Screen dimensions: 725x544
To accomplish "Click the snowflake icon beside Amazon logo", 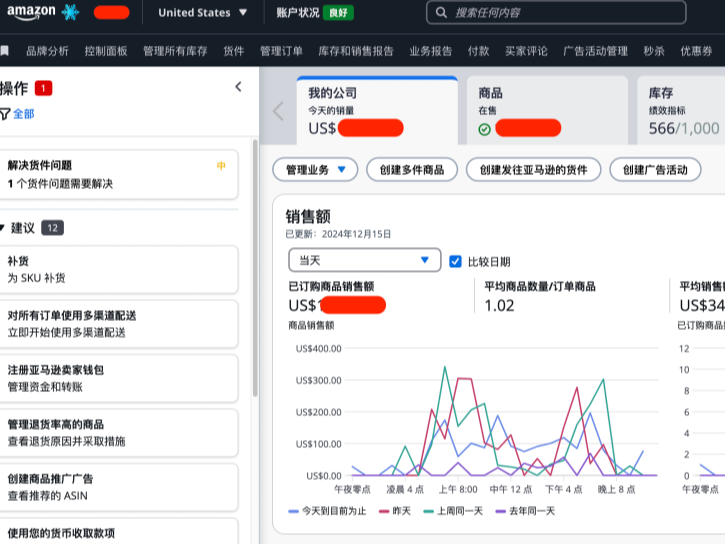I will click(x=70, y=12).
